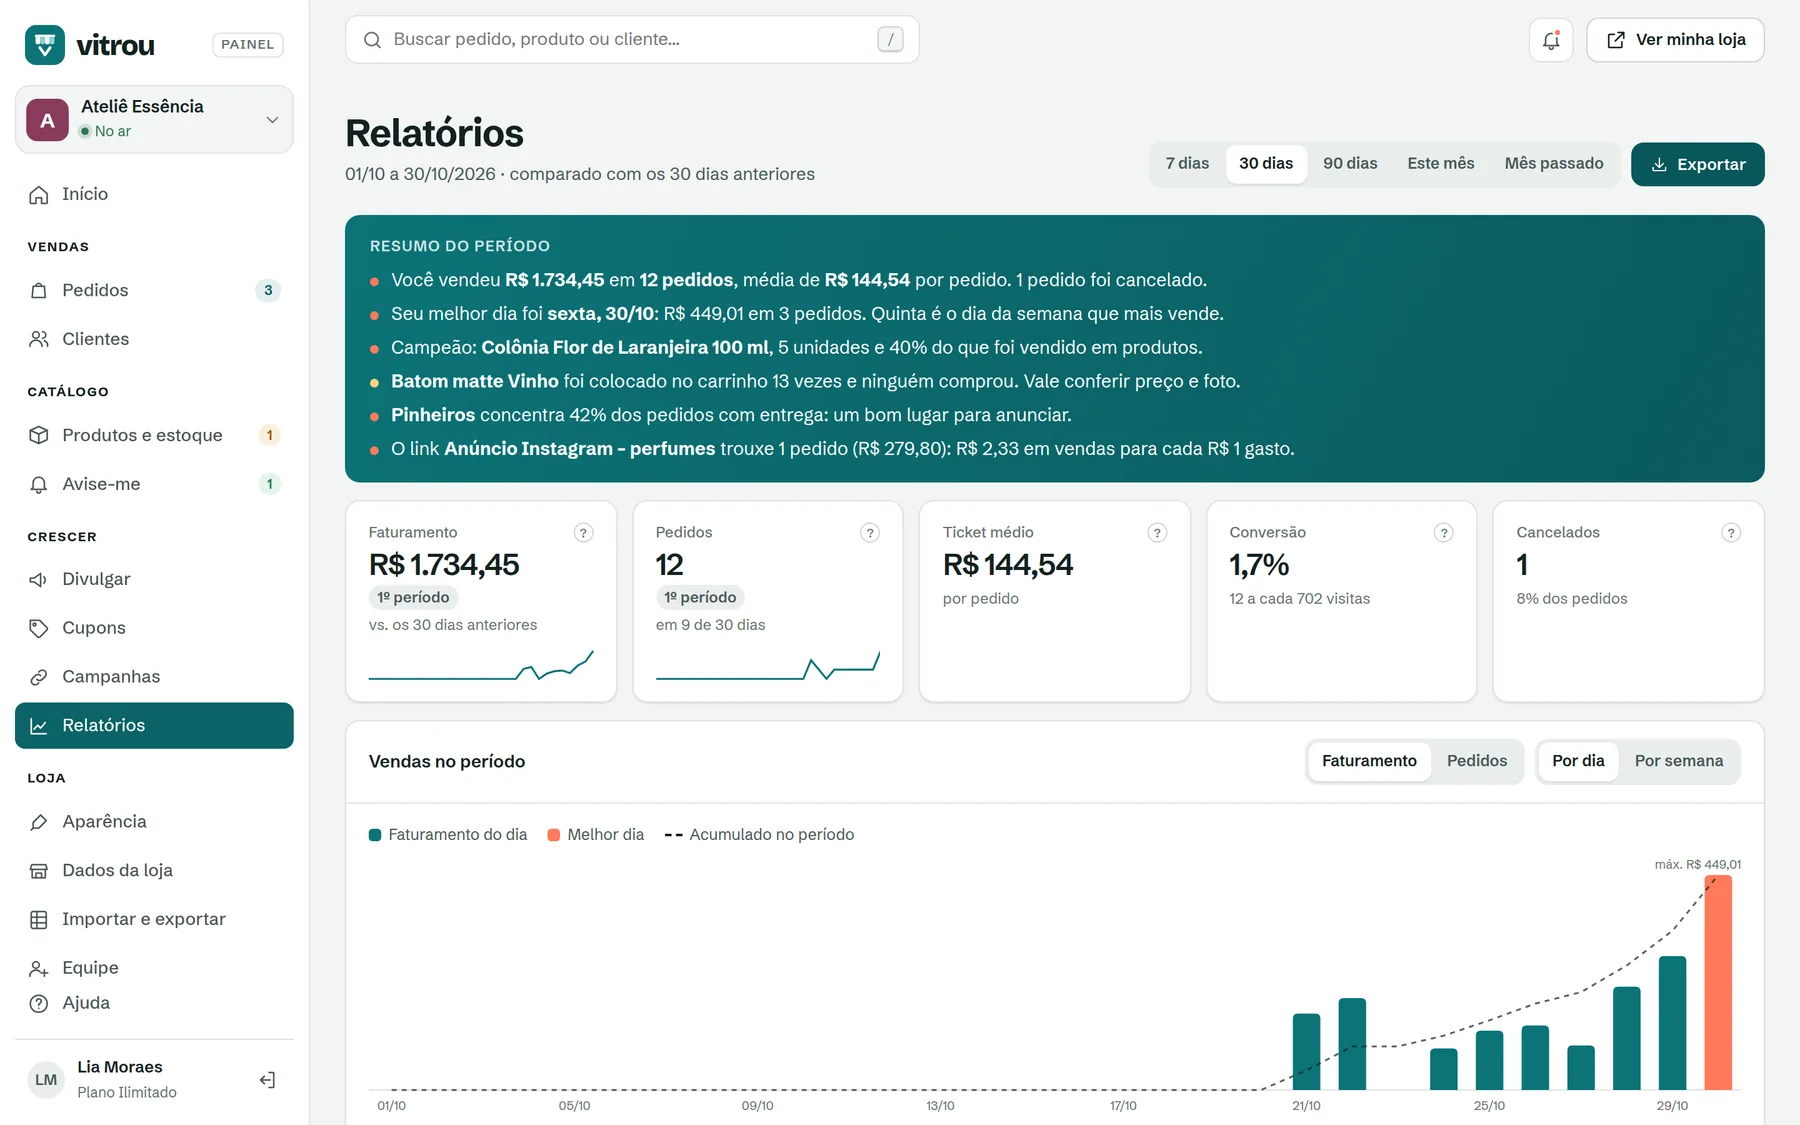The width and height of the screenshot is (1800, 1125).
Task: Click the vitrou logo icon
Action: (x=45, y=45)
